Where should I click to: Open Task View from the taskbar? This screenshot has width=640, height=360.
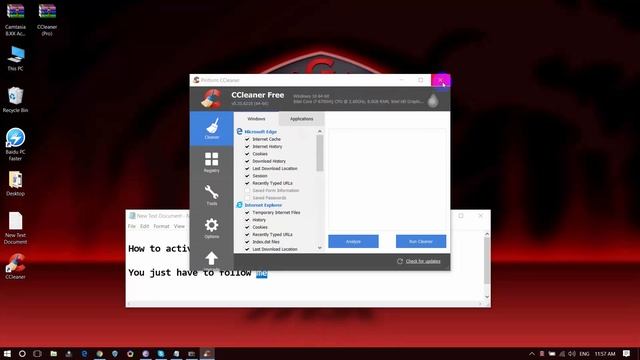click(38, 353)
